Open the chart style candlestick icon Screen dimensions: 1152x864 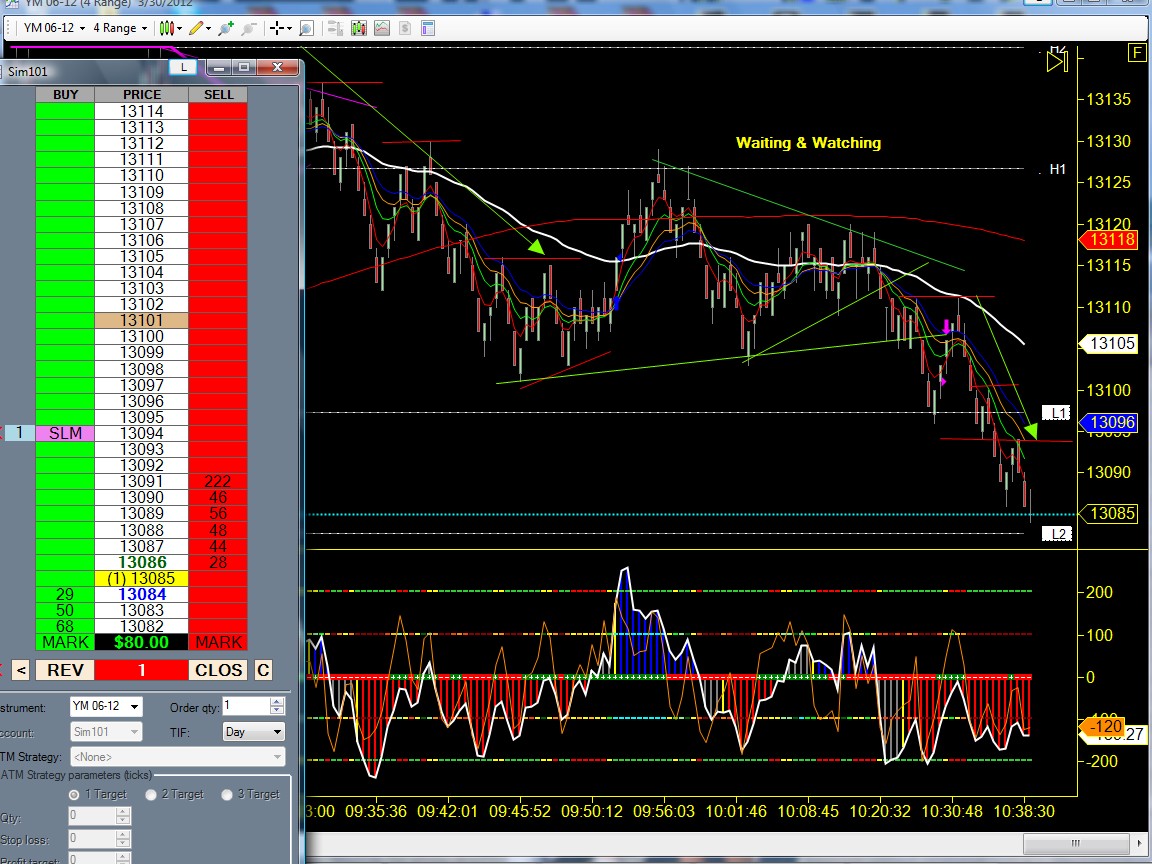[x=167, y=28]
